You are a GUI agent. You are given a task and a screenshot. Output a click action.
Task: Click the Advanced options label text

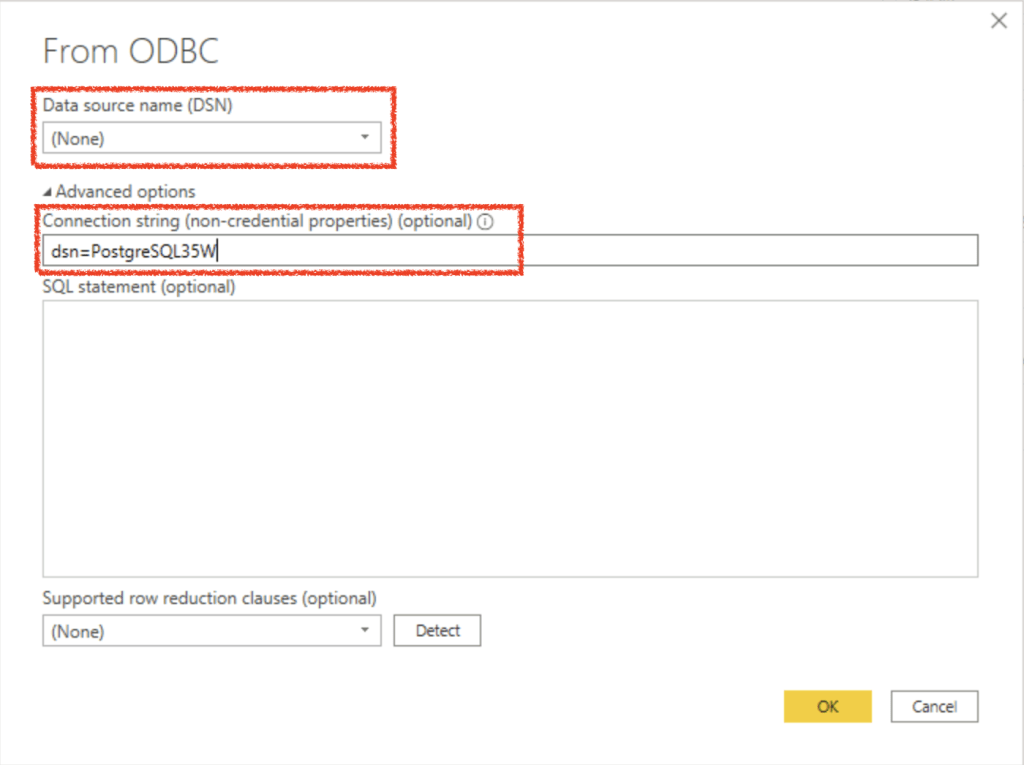(x=126, y=191)
